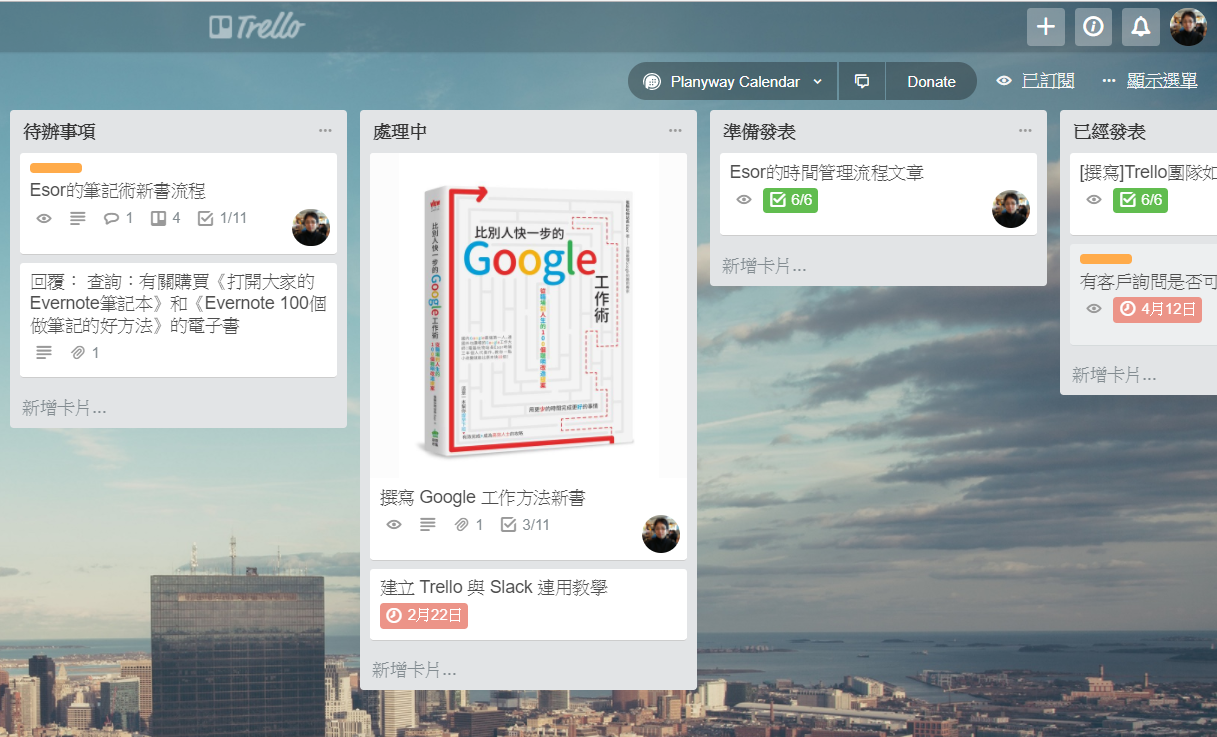Viewport: 1217px width, 737px height.
Task: Click comments badge on Esor的筆記術新書流程 card
Action: coord(118,218)
